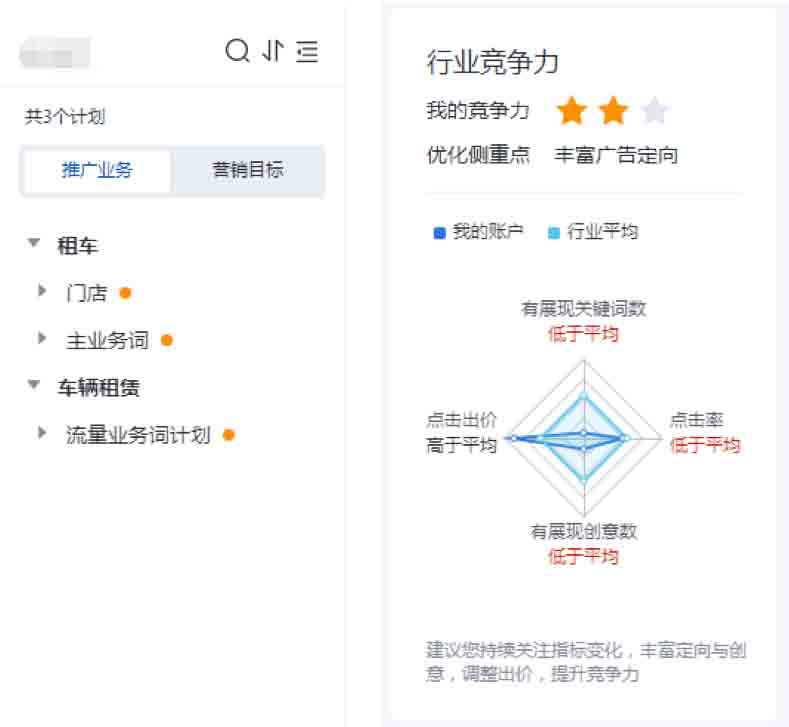789x727 pixels.
Task: Collapse the 车辆租赁 group
Action: (x=35, y=385)
